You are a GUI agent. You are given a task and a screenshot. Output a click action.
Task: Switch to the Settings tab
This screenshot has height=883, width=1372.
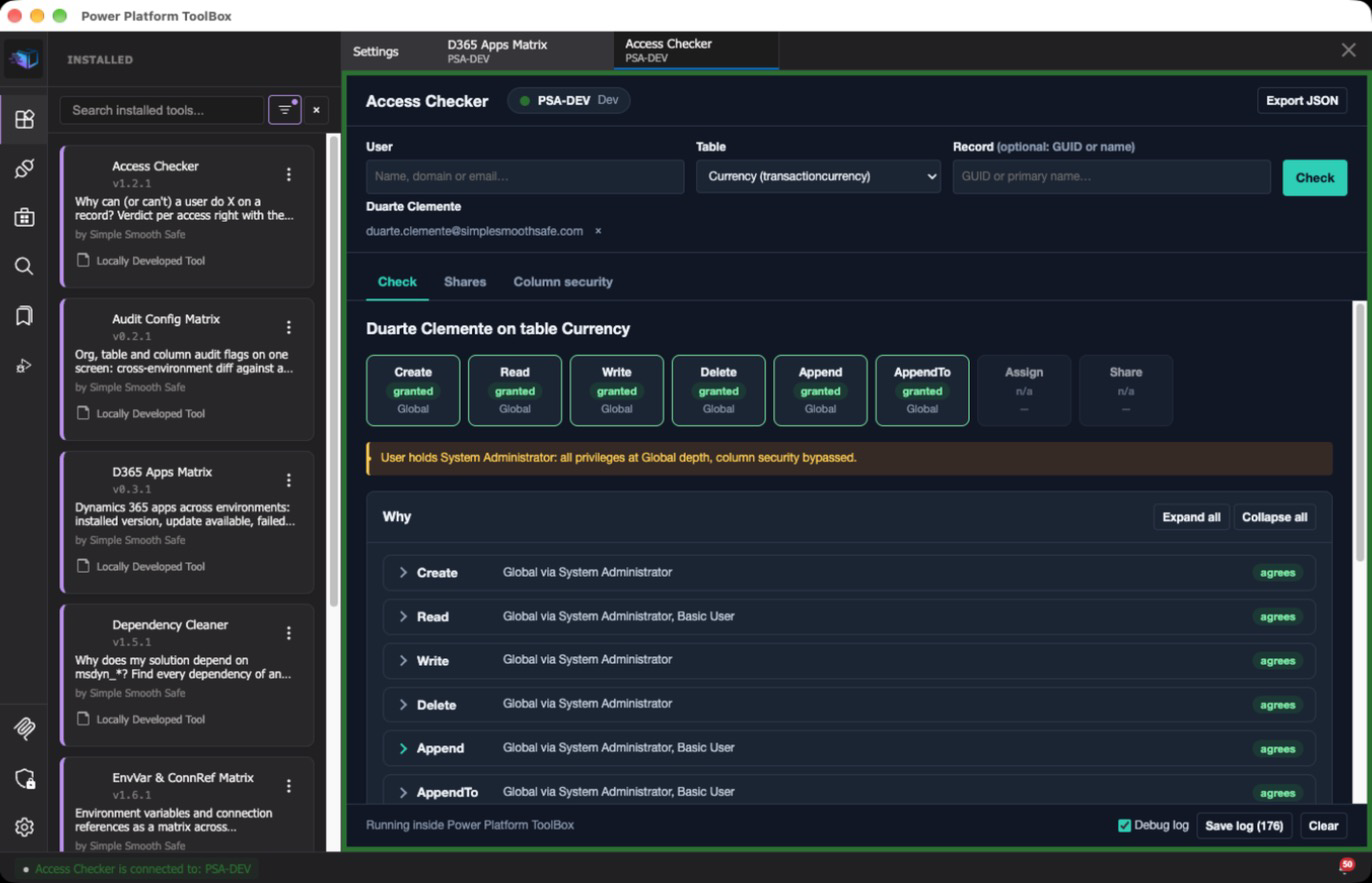(x=376, y=51)
